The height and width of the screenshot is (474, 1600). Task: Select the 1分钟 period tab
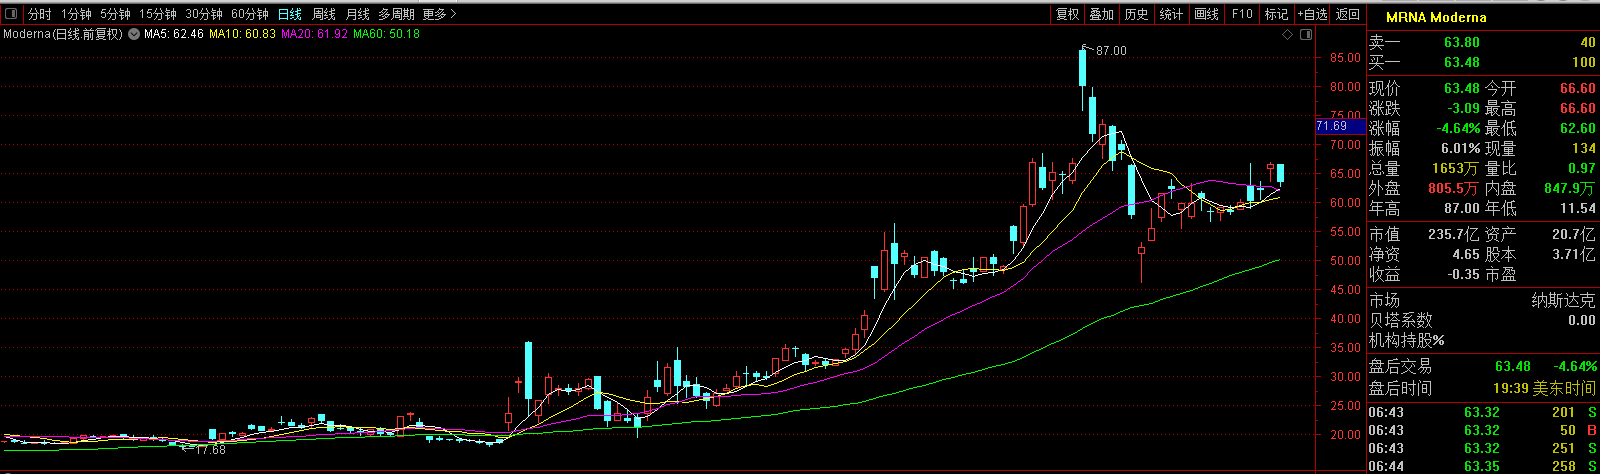point(76,14)
